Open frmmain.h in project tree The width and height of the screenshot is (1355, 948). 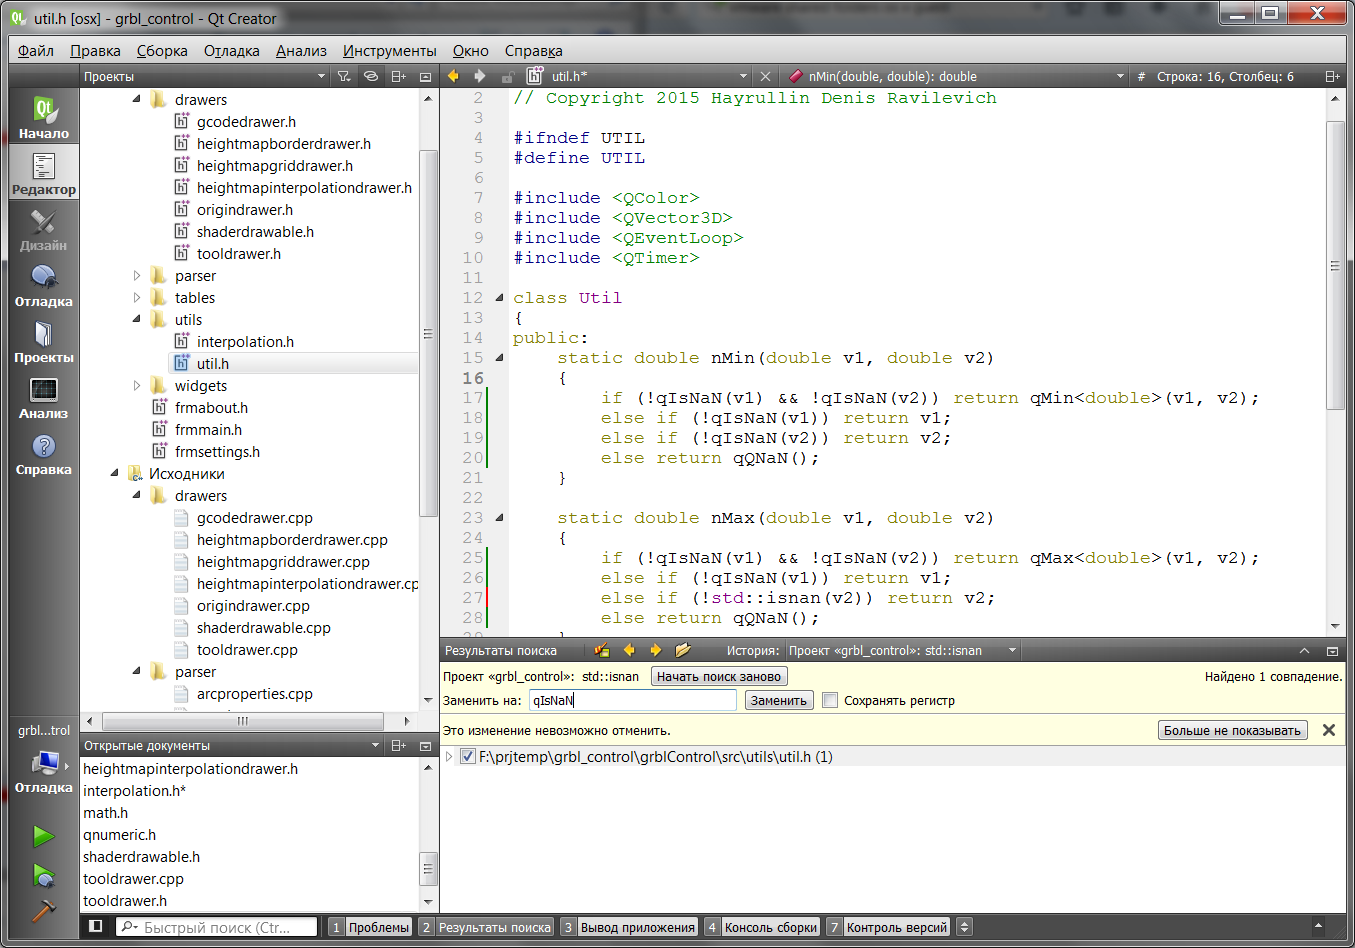pos(208,429)
